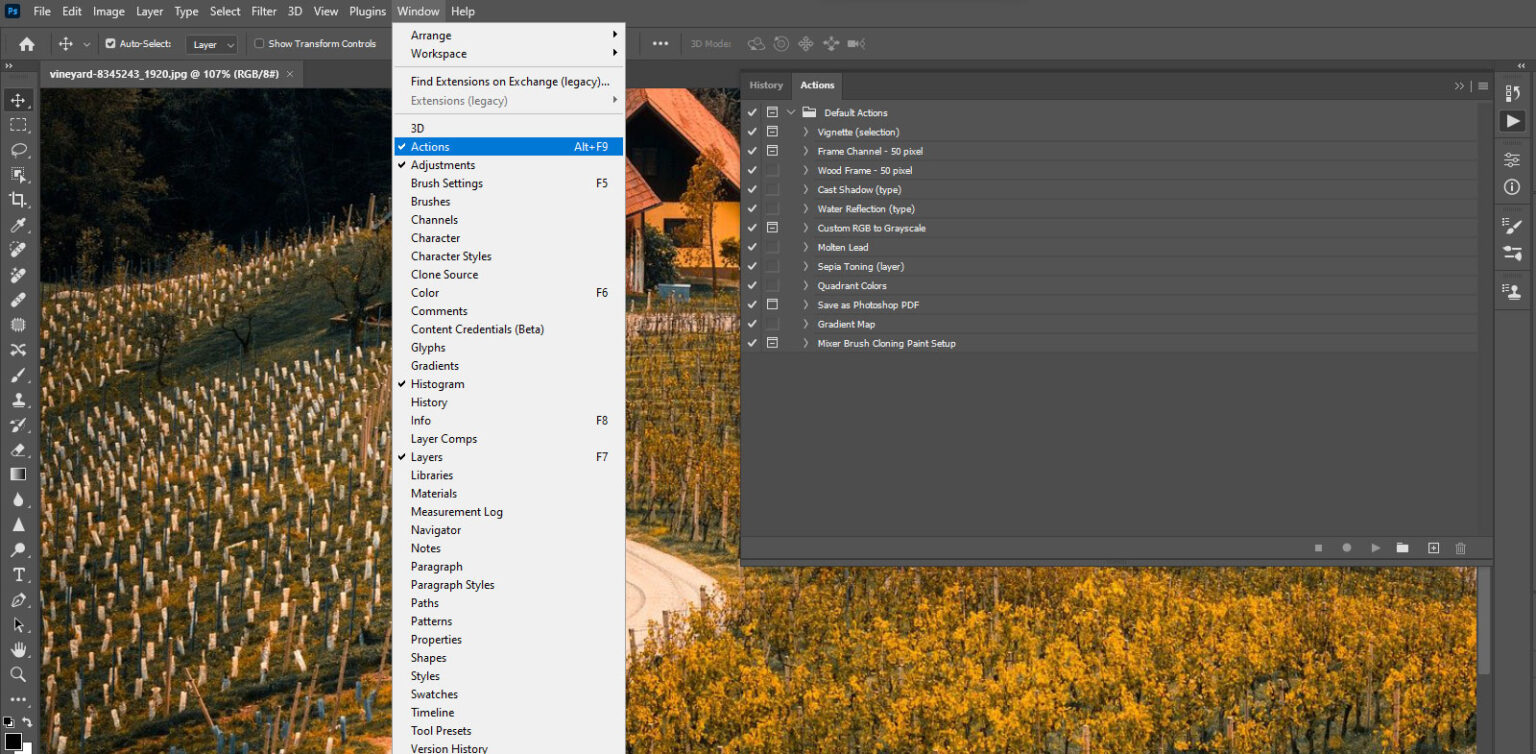Image resolution: width=1536 pixels, height=754 pixels.
Task: Toggle the Auto-Select checkbox
Action: (x=111, y=44)
